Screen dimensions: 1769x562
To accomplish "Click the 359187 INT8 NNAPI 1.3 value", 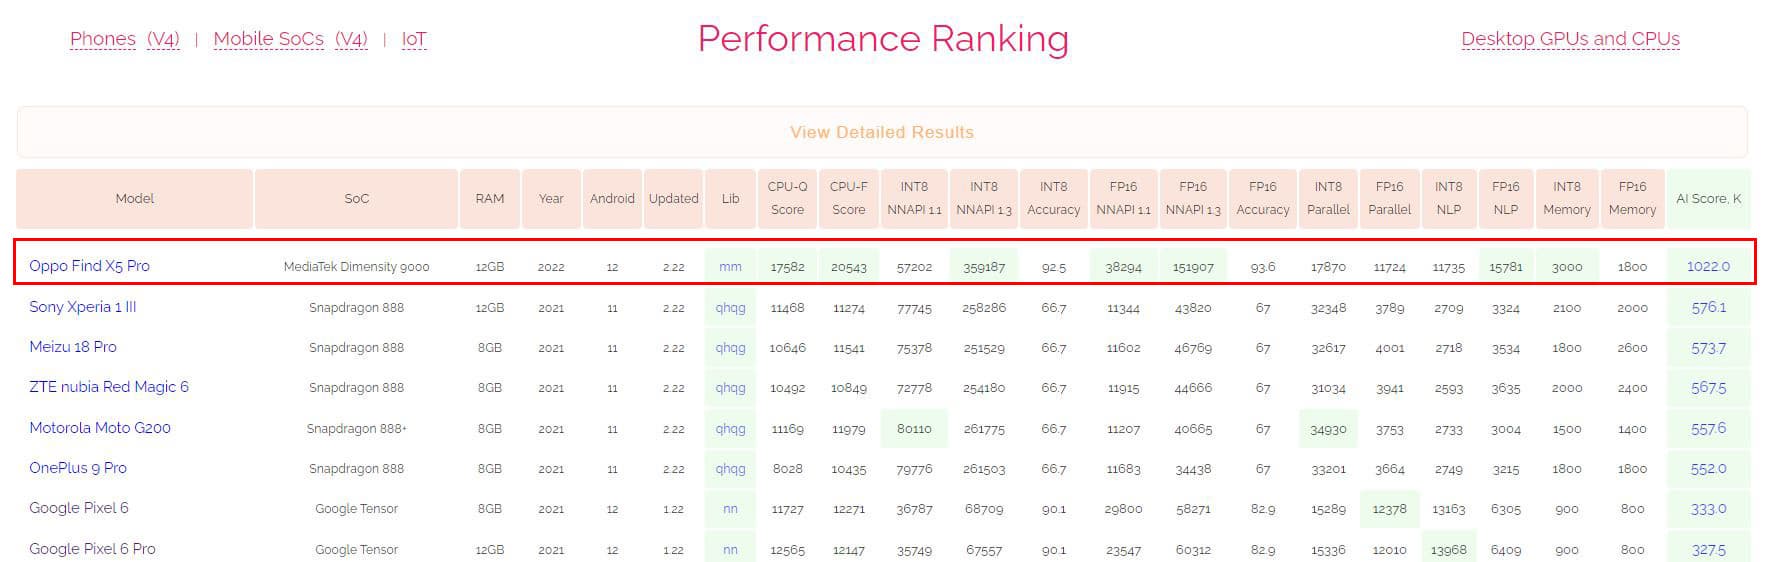I will 984,267.
